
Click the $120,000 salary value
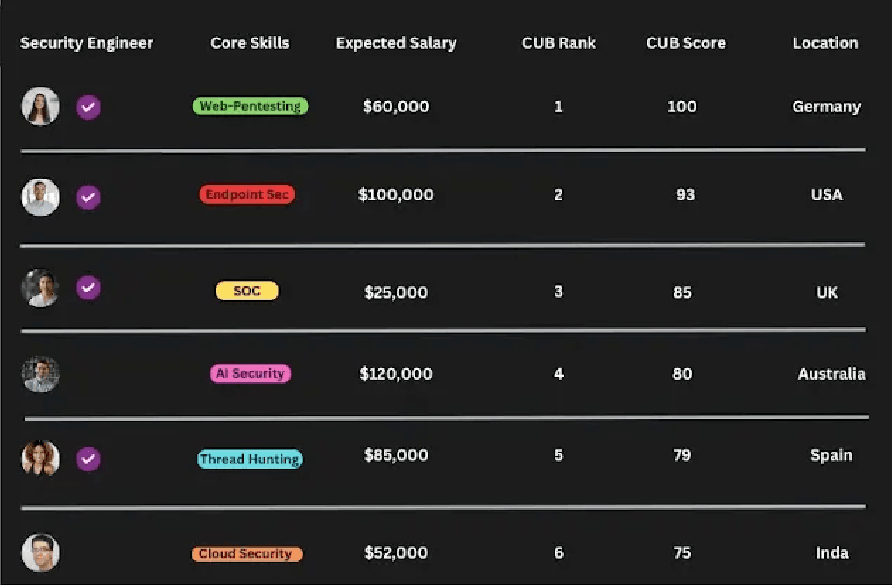(x=396, y=374)
